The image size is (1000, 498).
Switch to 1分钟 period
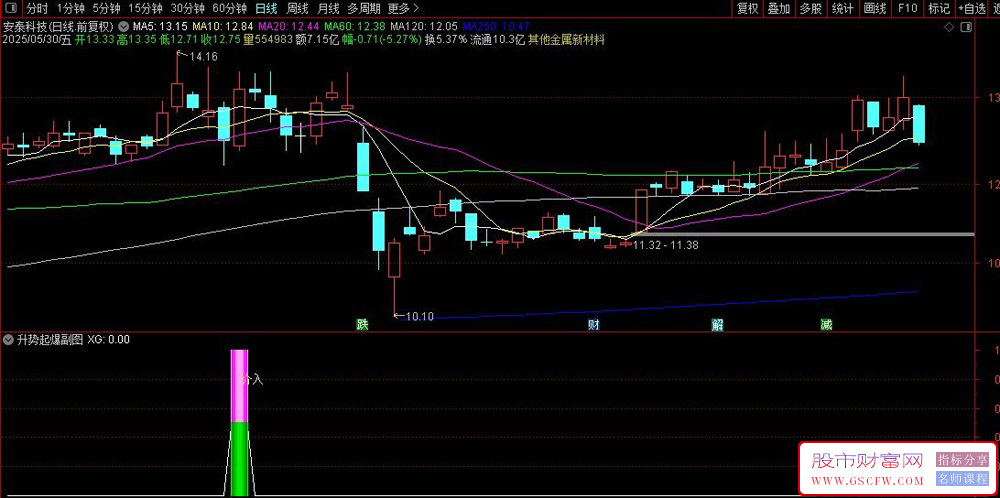pos(70,8)
